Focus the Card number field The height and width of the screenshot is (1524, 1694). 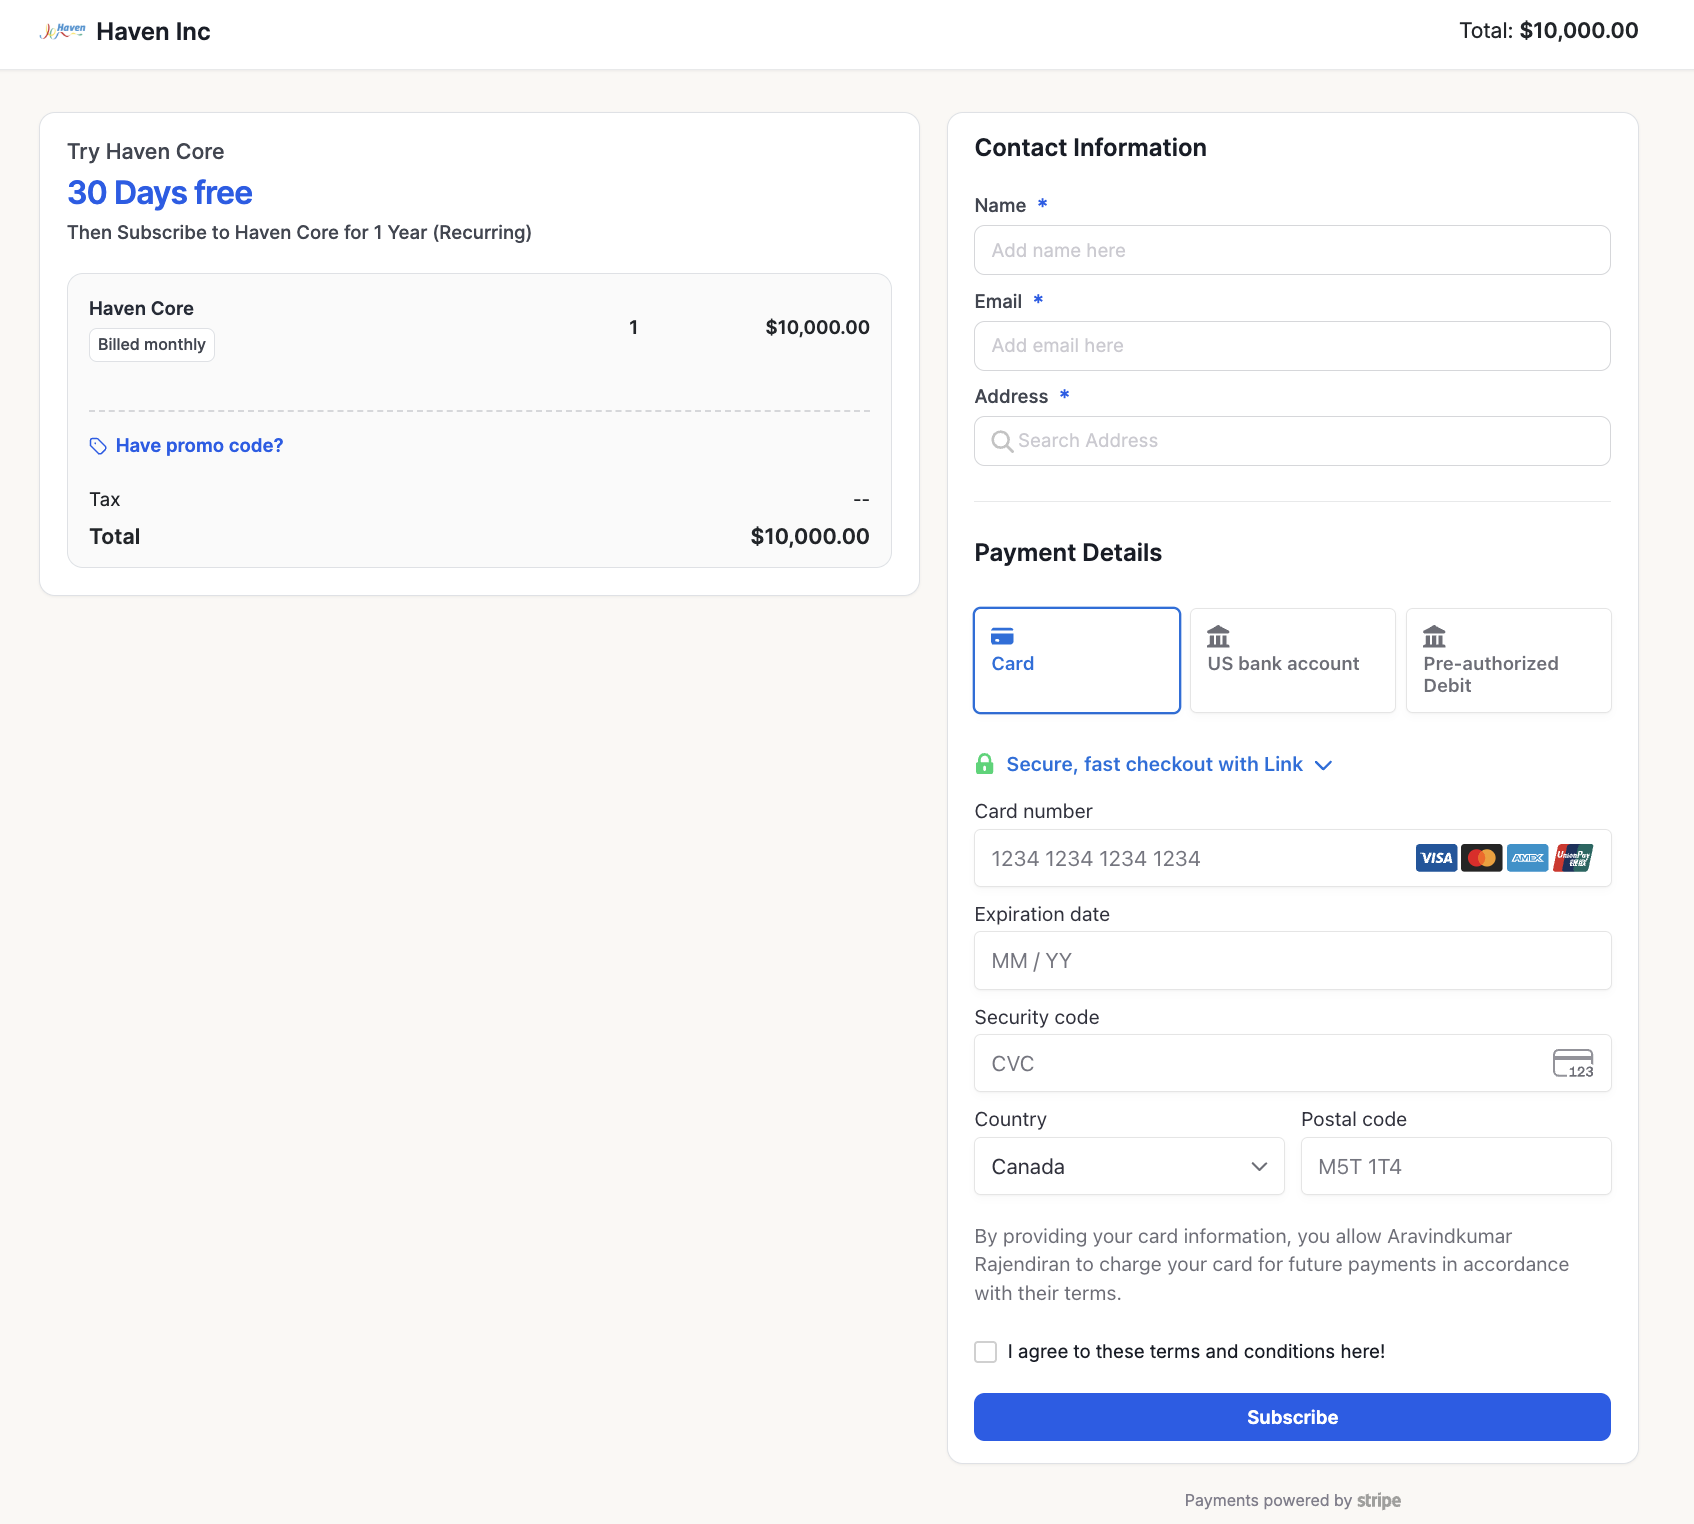[1190, 858]
